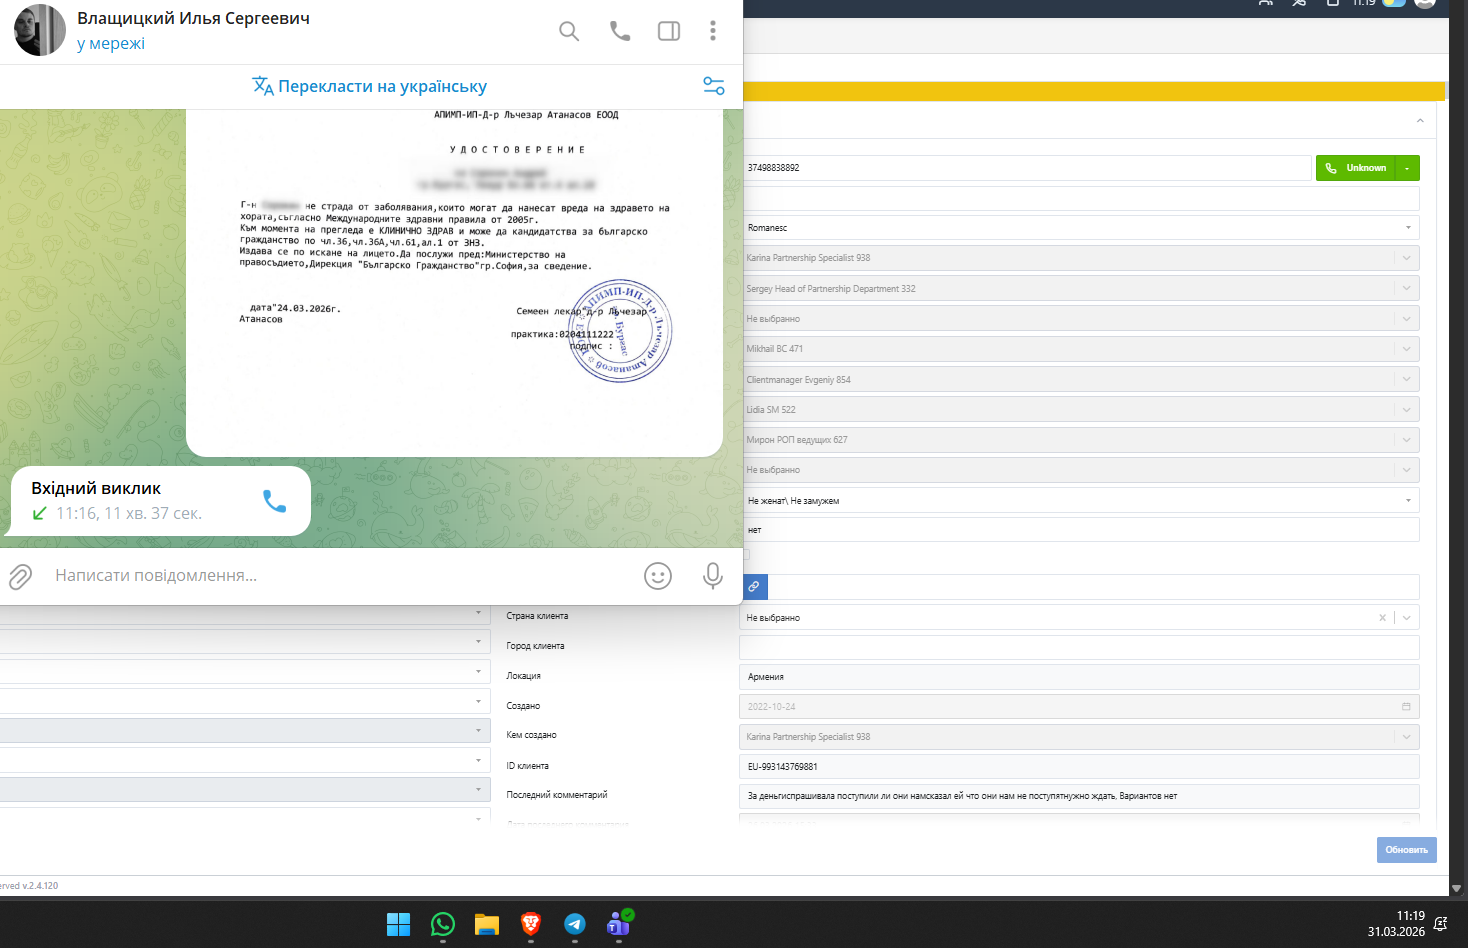Clear the Страна клиента selection with X
Screen dimensions: 1468x948
[x=1383, y=618]
